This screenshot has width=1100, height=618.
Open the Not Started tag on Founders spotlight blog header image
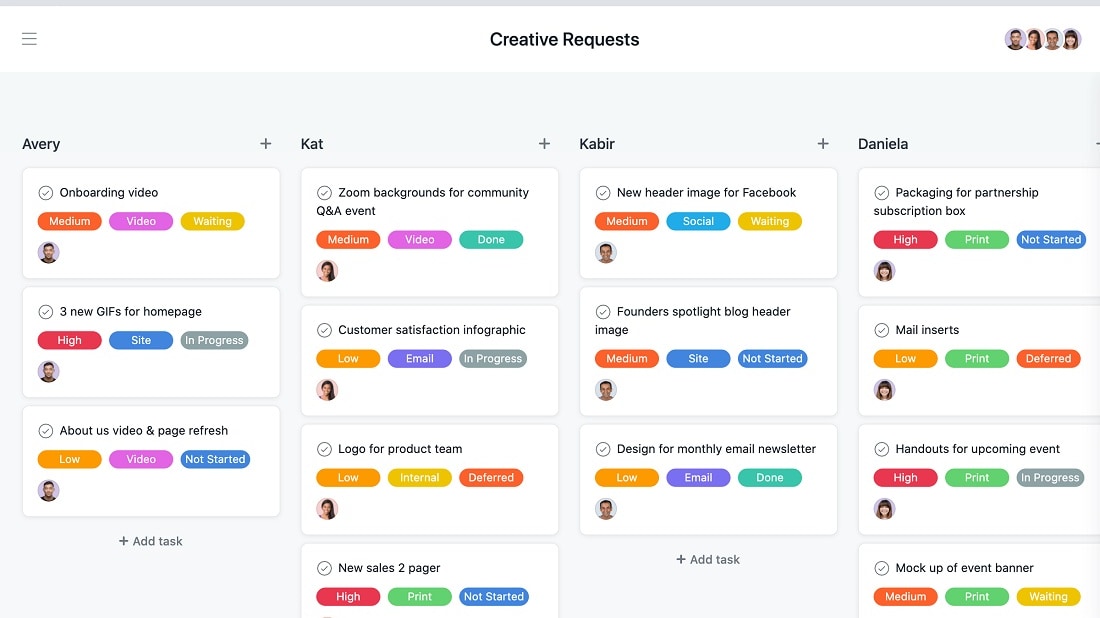[x=772, y=358]
